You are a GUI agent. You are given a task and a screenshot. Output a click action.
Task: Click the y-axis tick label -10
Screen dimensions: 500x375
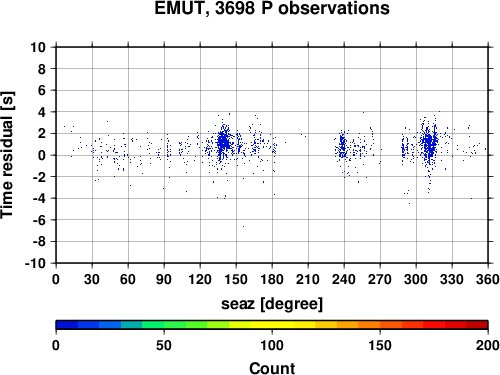35,263
